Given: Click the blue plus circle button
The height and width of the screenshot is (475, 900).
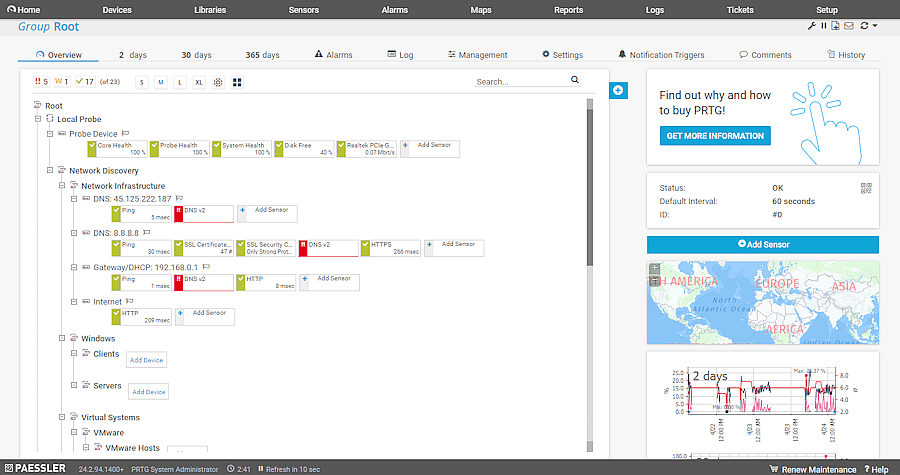Looking at the screenshot, I should (618, 90).
